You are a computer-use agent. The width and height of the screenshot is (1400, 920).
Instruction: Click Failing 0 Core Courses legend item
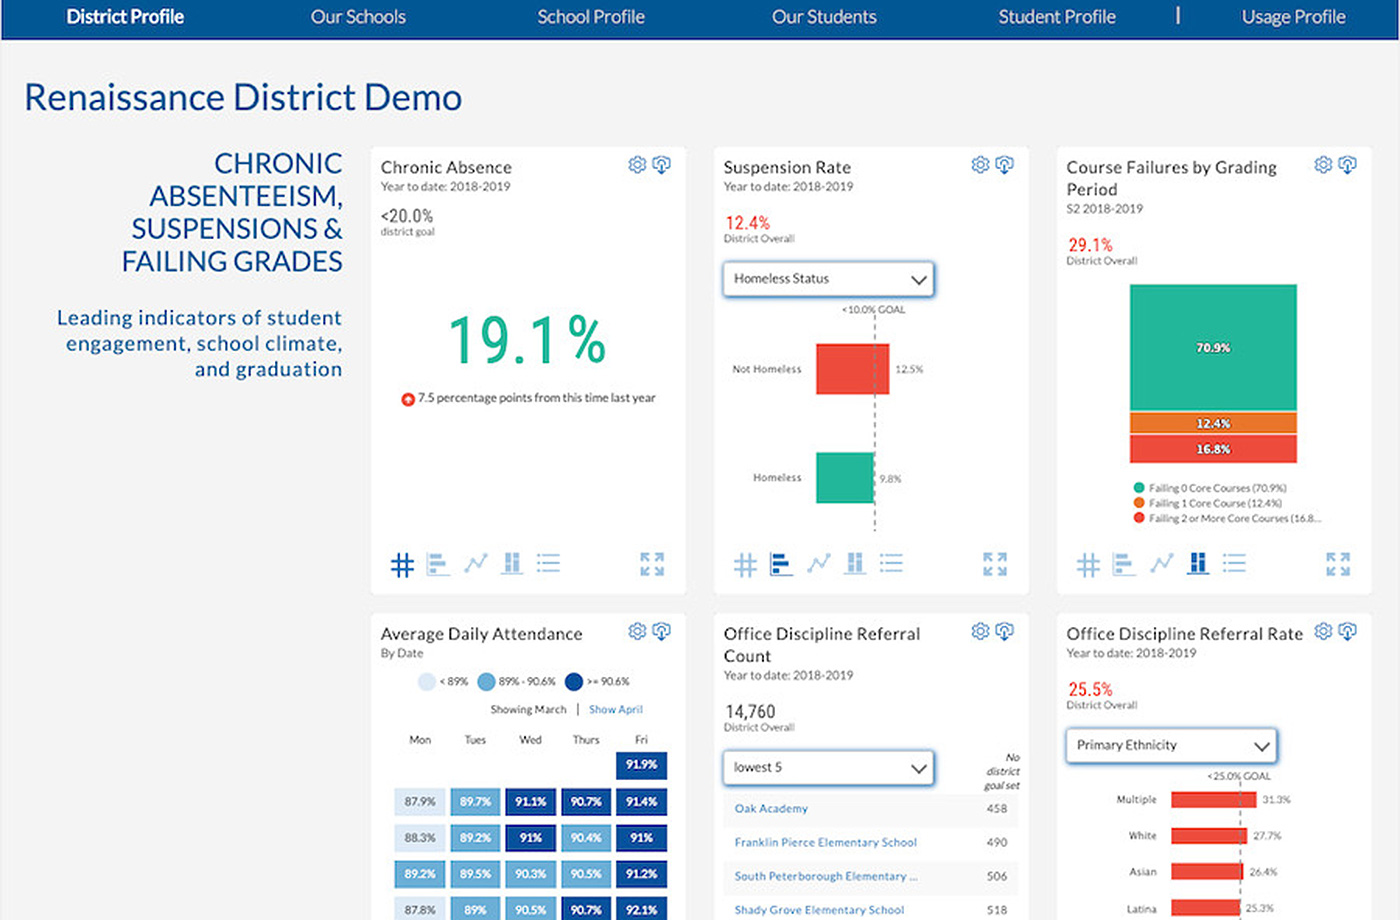1210,488
